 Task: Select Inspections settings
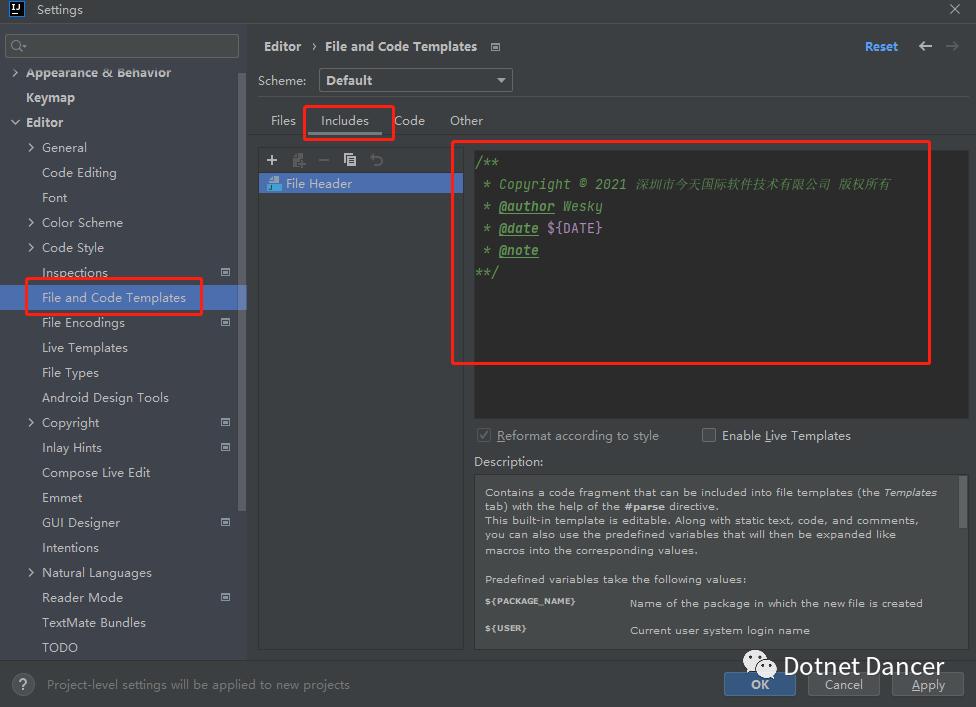75,273
